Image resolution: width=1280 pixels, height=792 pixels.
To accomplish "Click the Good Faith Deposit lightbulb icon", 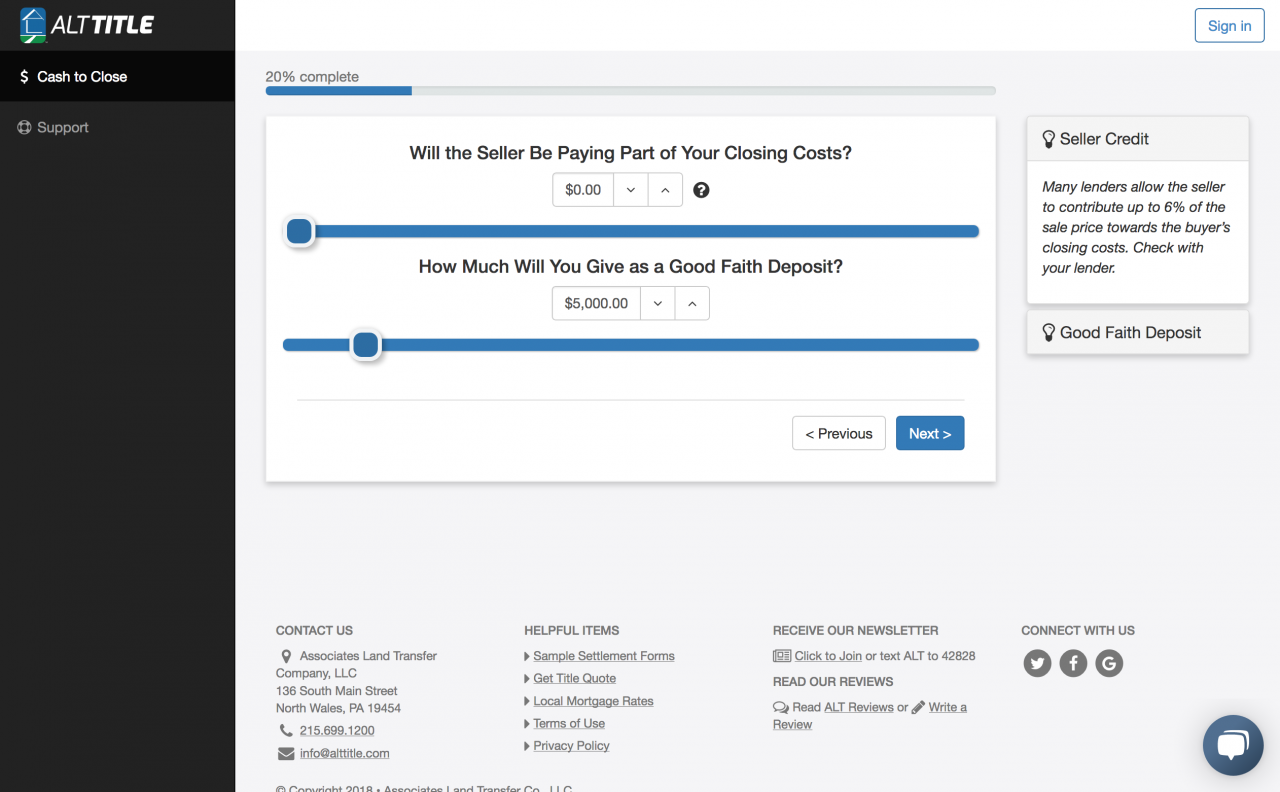I will pyautogui.click(x=1049, y=333).
